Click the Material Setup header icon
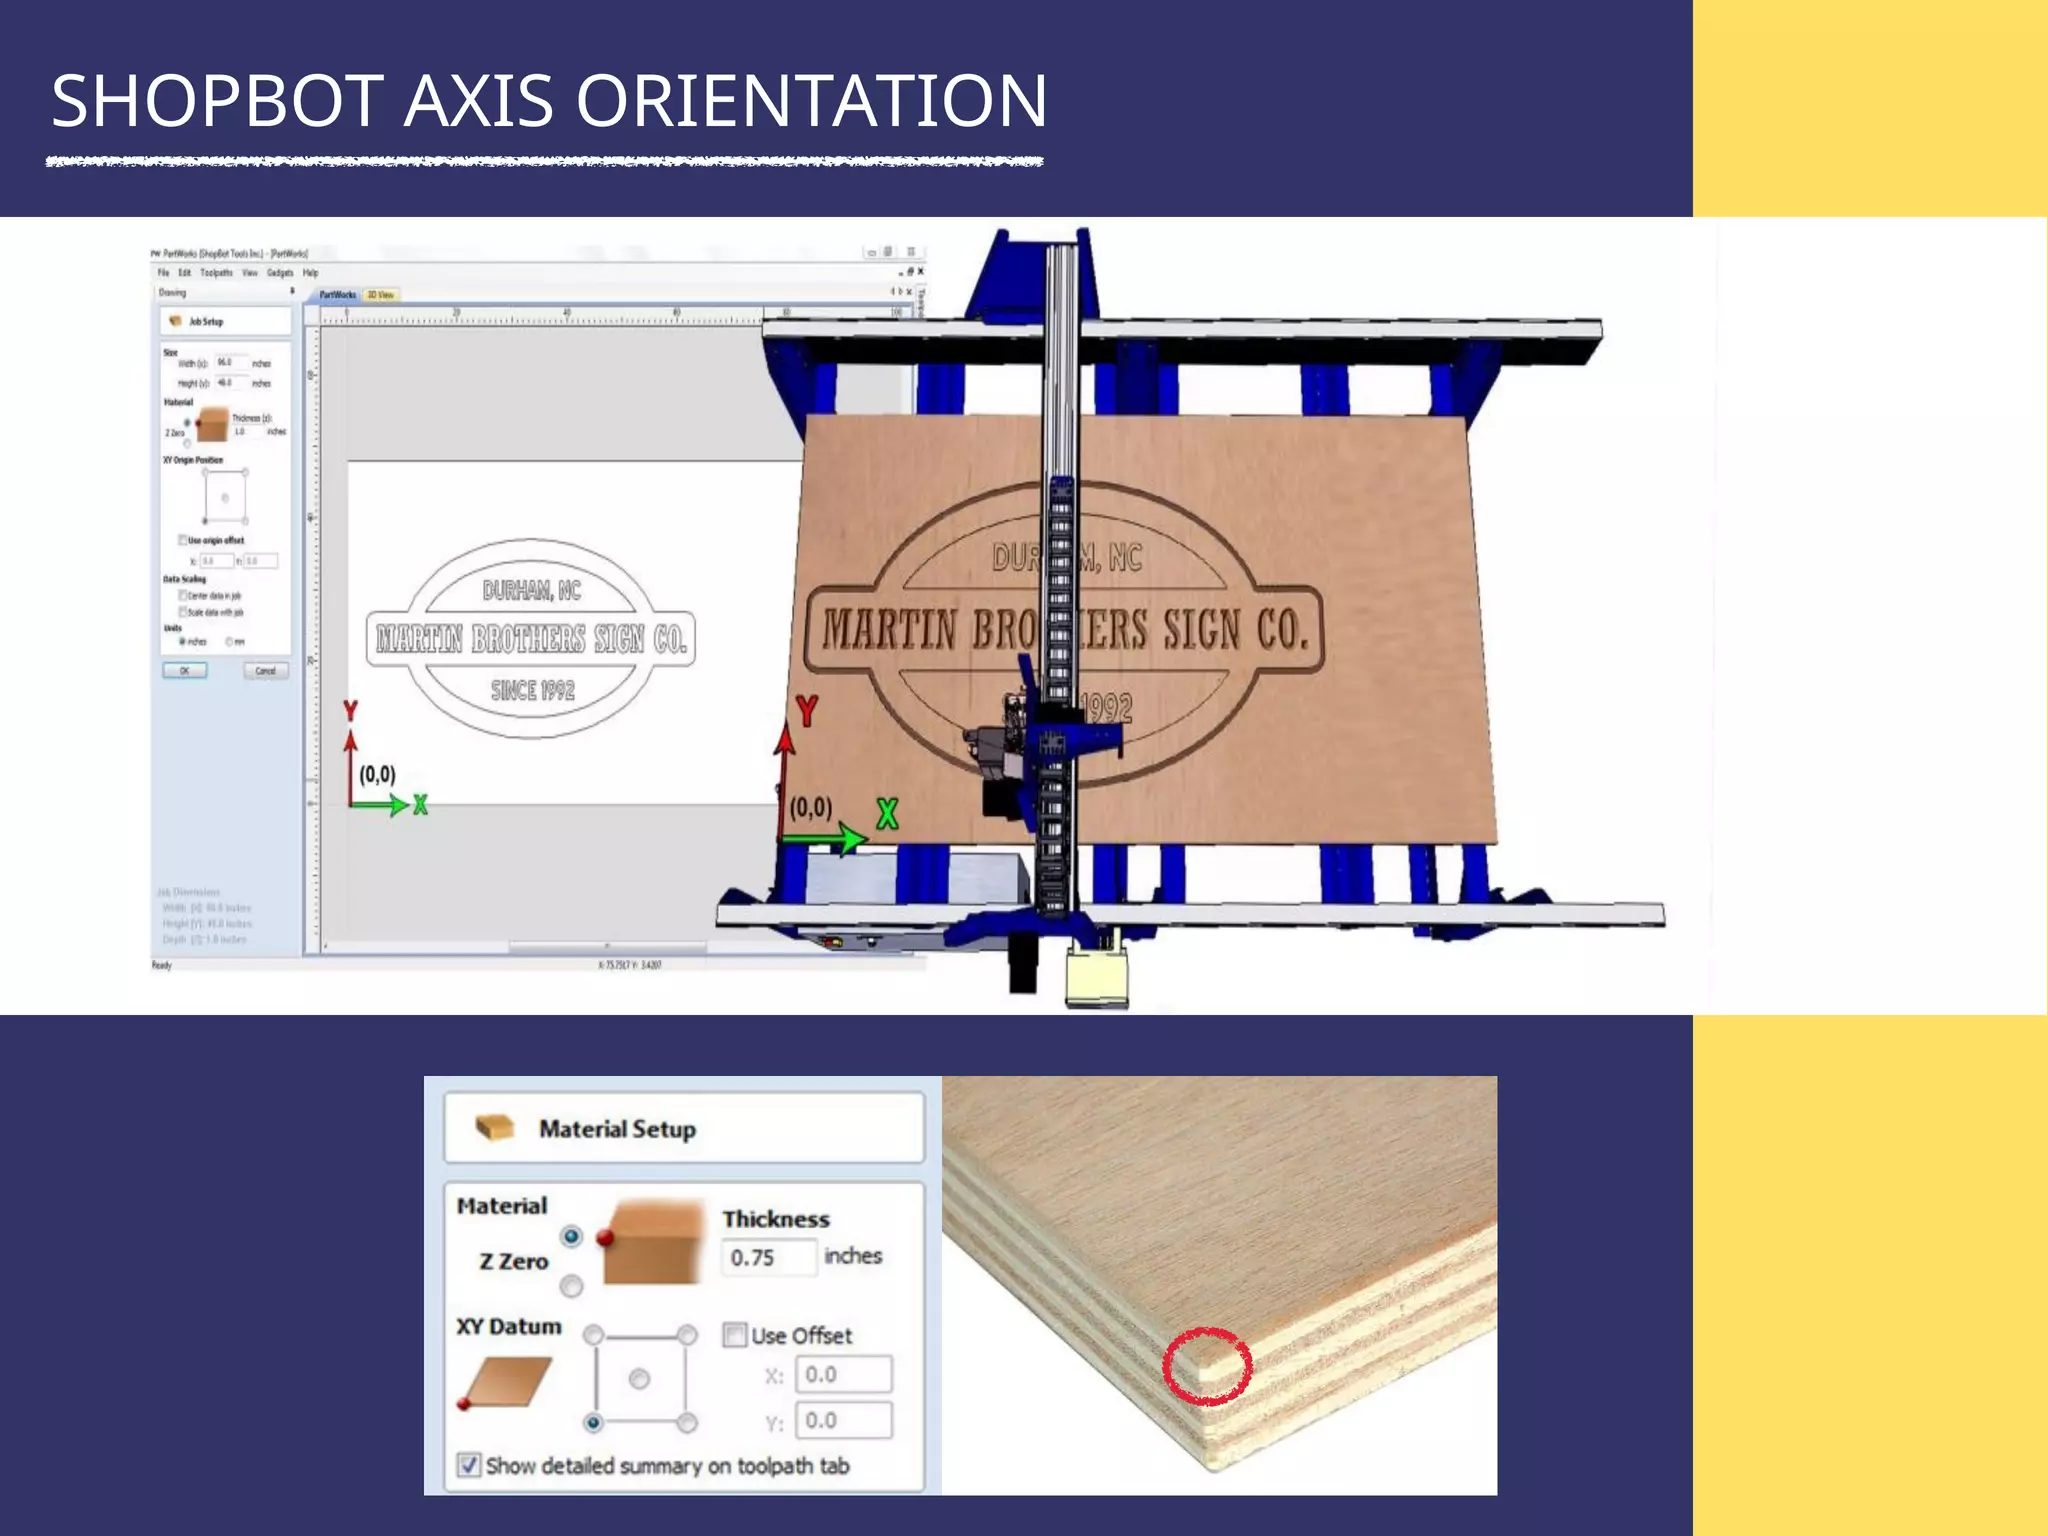This screenshot has width=2048, height=1536. tap(494, 1128)
